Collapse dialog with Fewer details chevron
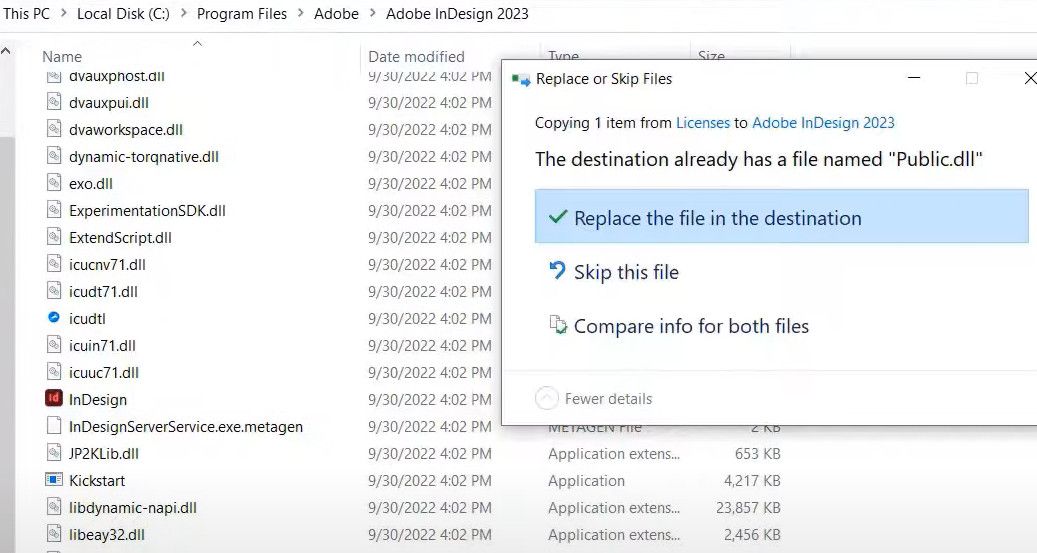1037x553 pixels. point(546,398)
